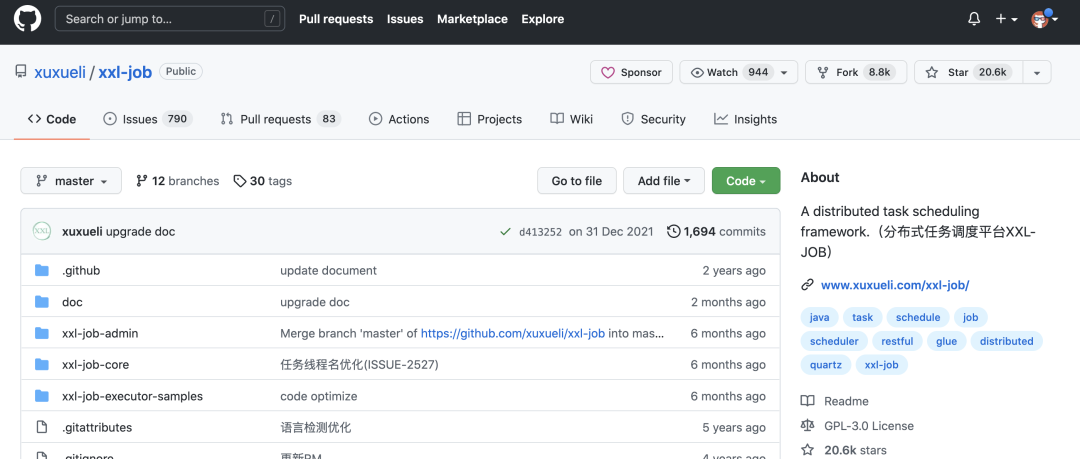Open the github.com/xuxueli/xxl-job link in commit message

(x=513, y=334)
